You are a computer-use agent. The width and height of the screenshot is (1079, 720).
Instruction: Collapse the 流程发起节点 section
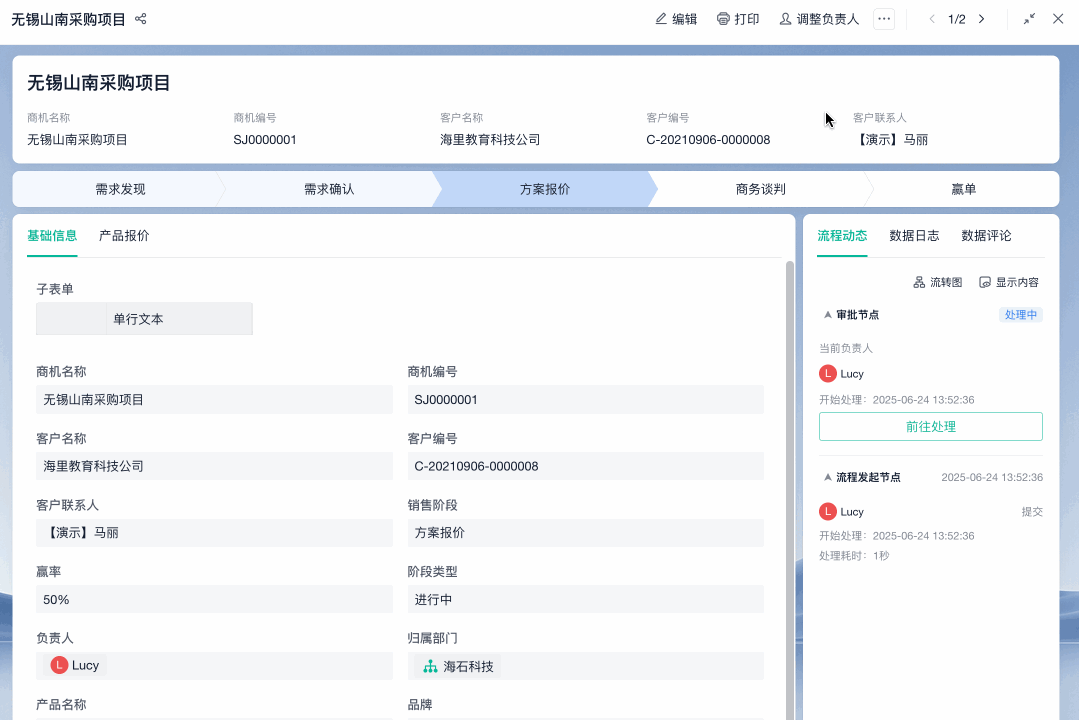pos(828,477)
